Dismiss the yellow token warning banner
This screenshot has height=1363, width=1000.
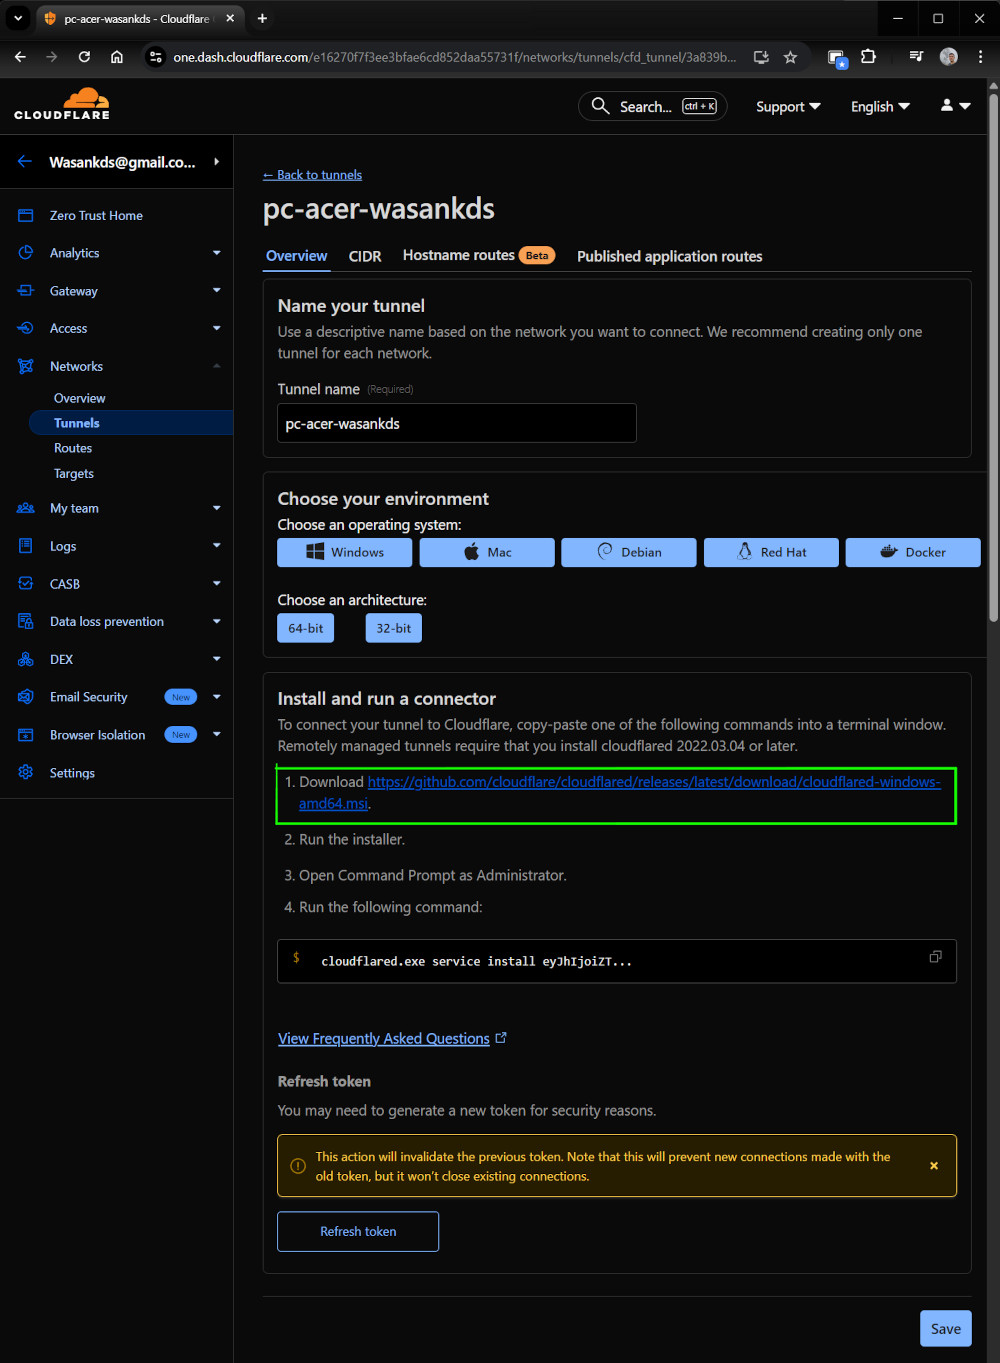click(x=934, y=1166)
